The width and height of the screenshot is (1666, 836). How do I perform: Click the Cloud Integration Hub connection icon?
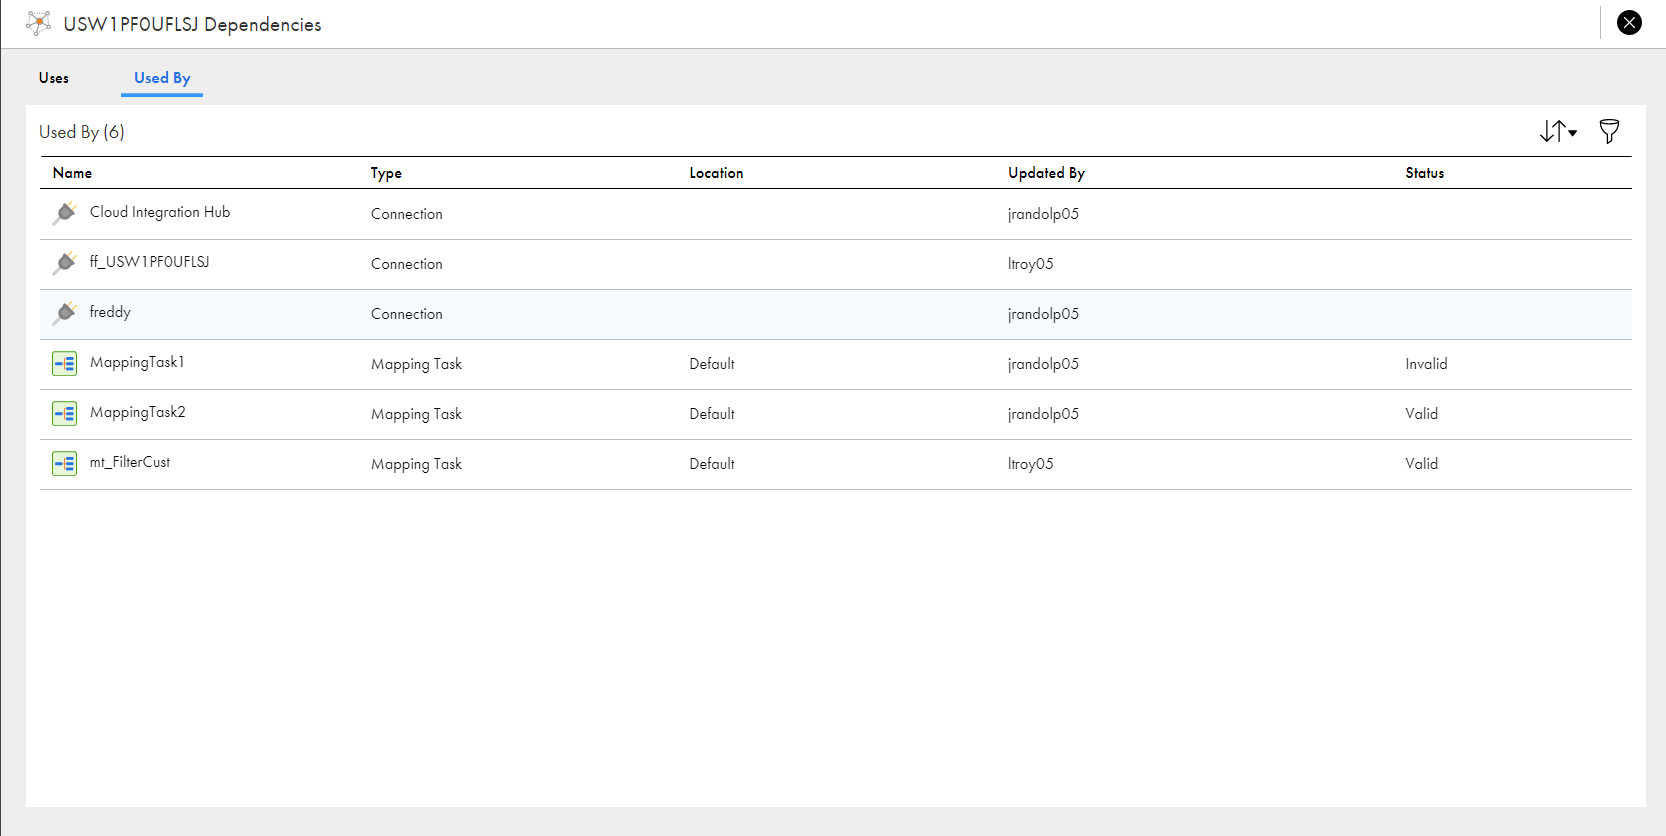65,213
